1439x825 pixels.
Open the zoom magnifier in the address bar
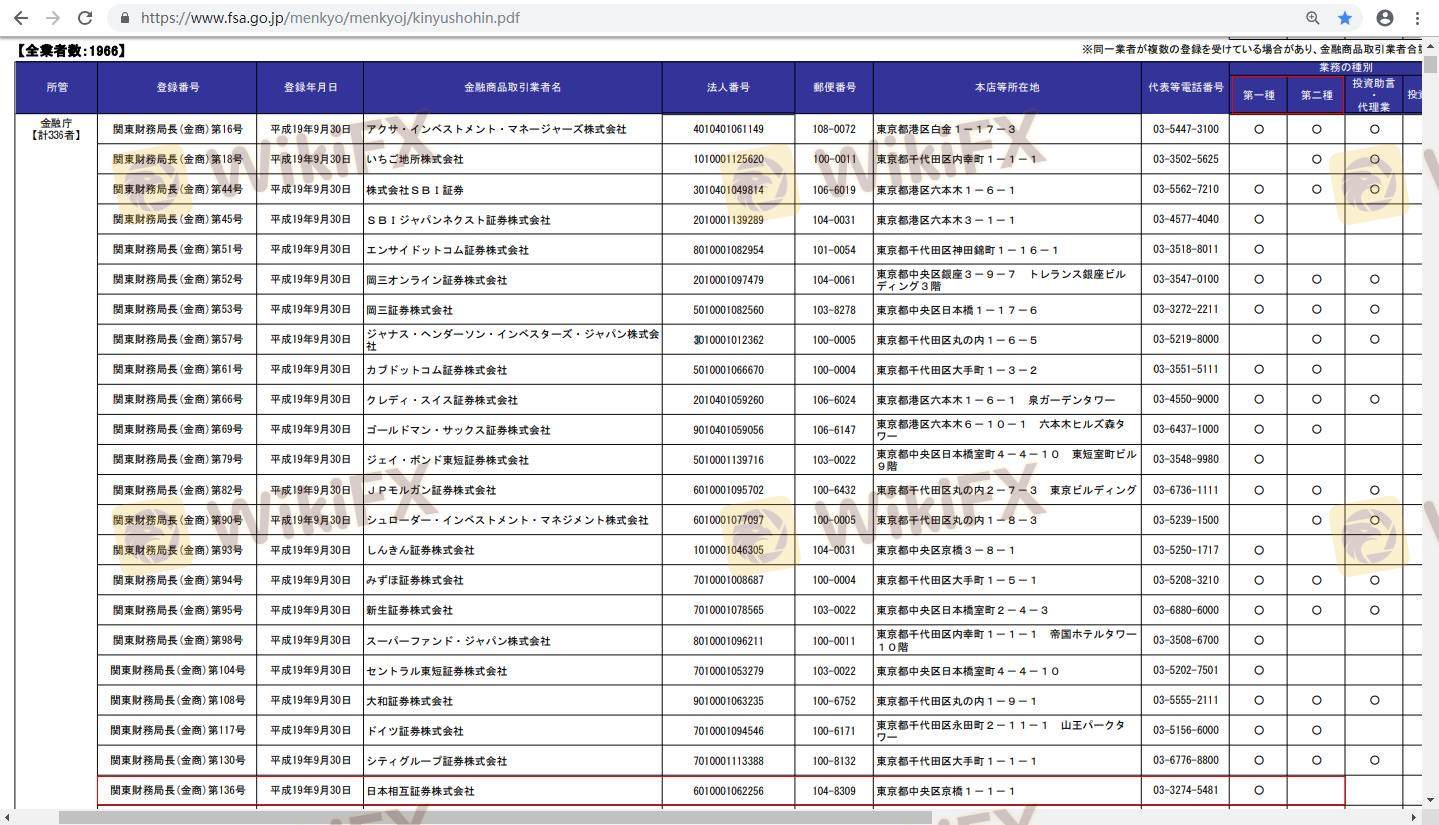(1313, 18)
